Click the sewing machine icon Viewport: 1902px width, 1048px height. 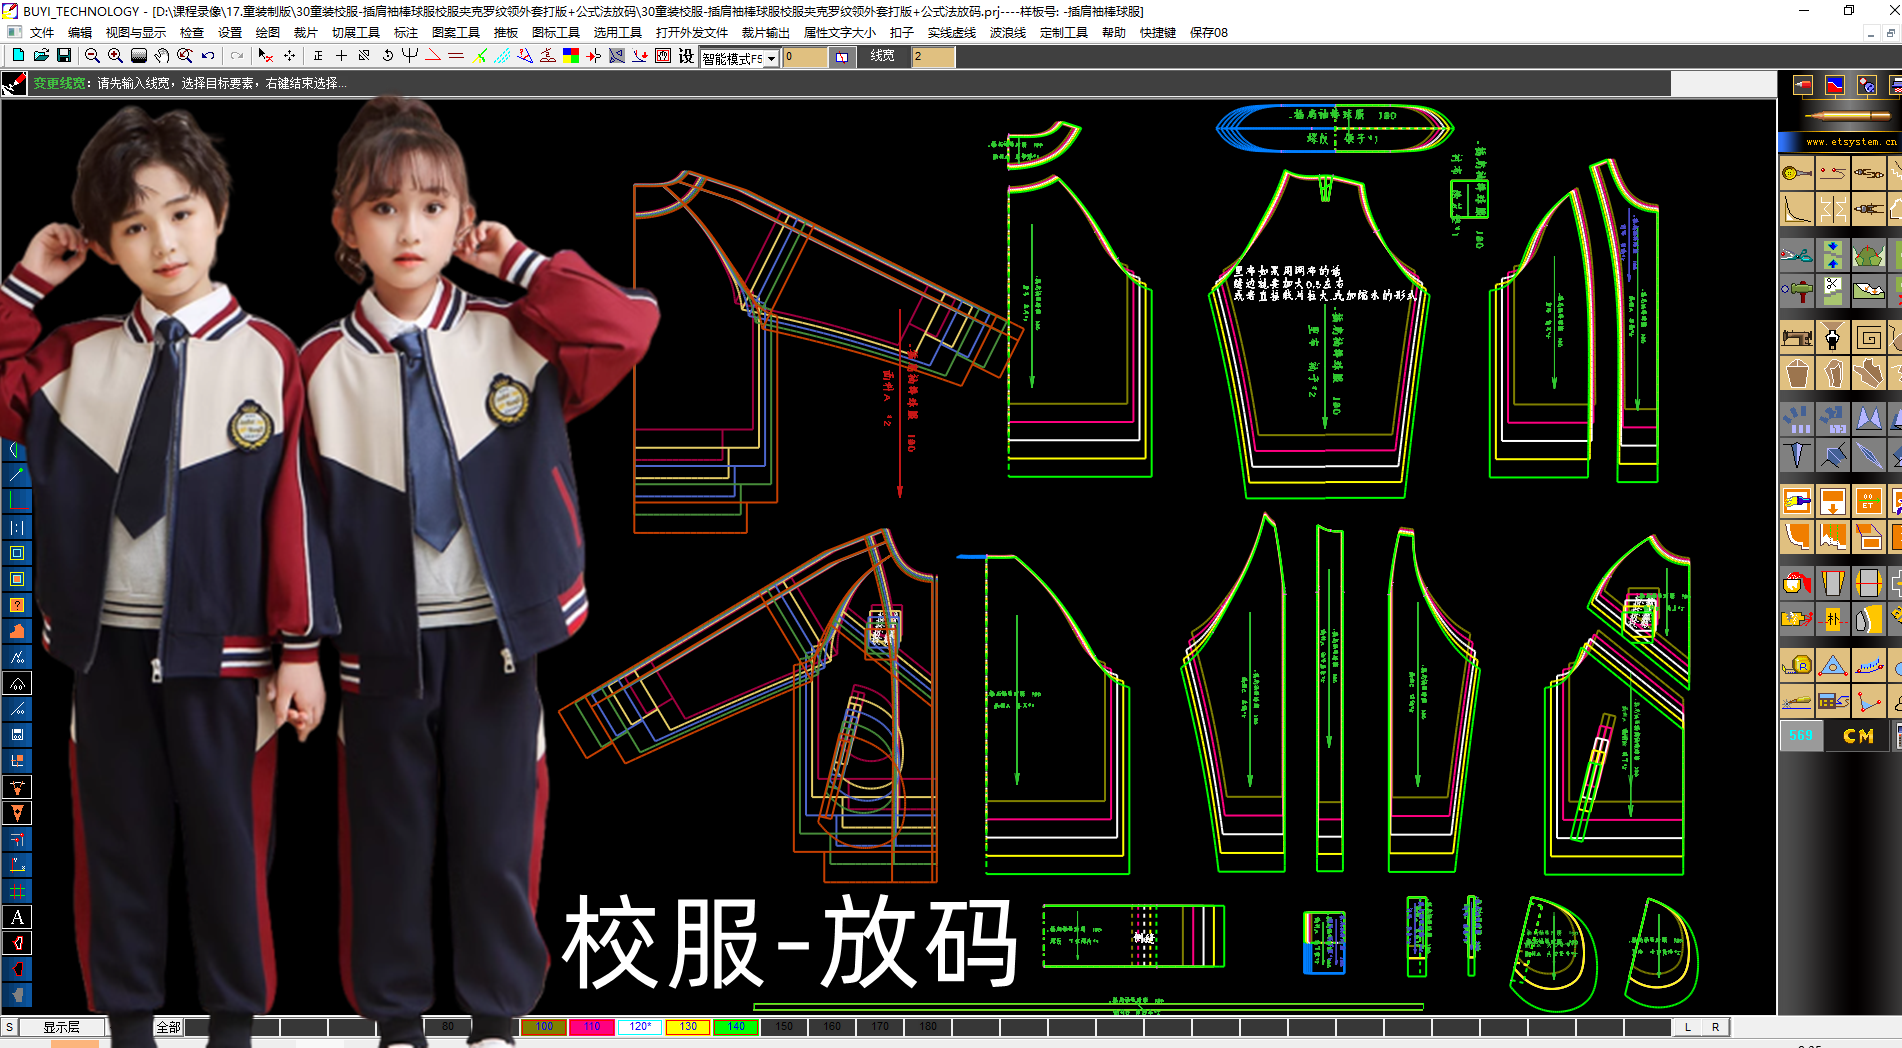click(1797, 338)
